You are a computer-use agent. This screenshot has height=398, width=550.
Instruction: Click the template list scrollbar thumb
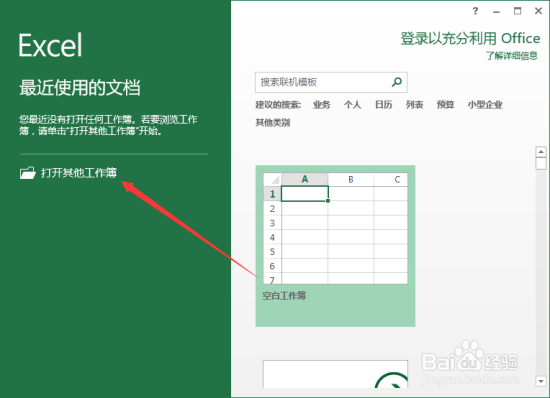(x=541, y=163)
